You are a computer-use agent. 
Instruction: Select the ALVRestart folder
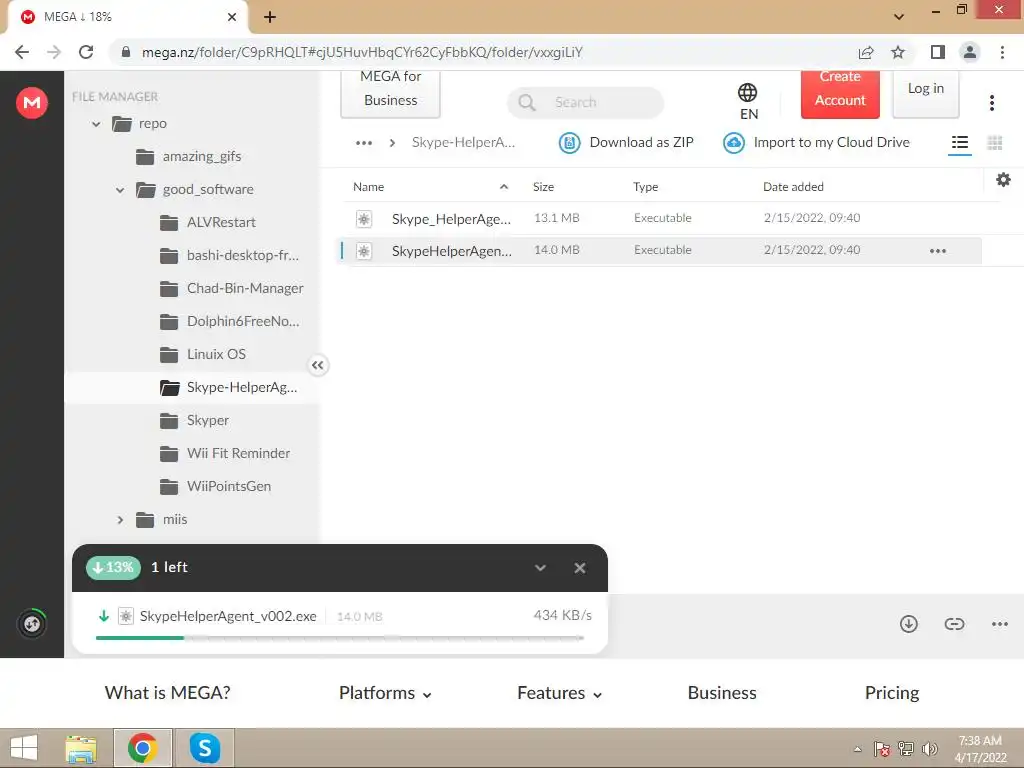[208, 223]
